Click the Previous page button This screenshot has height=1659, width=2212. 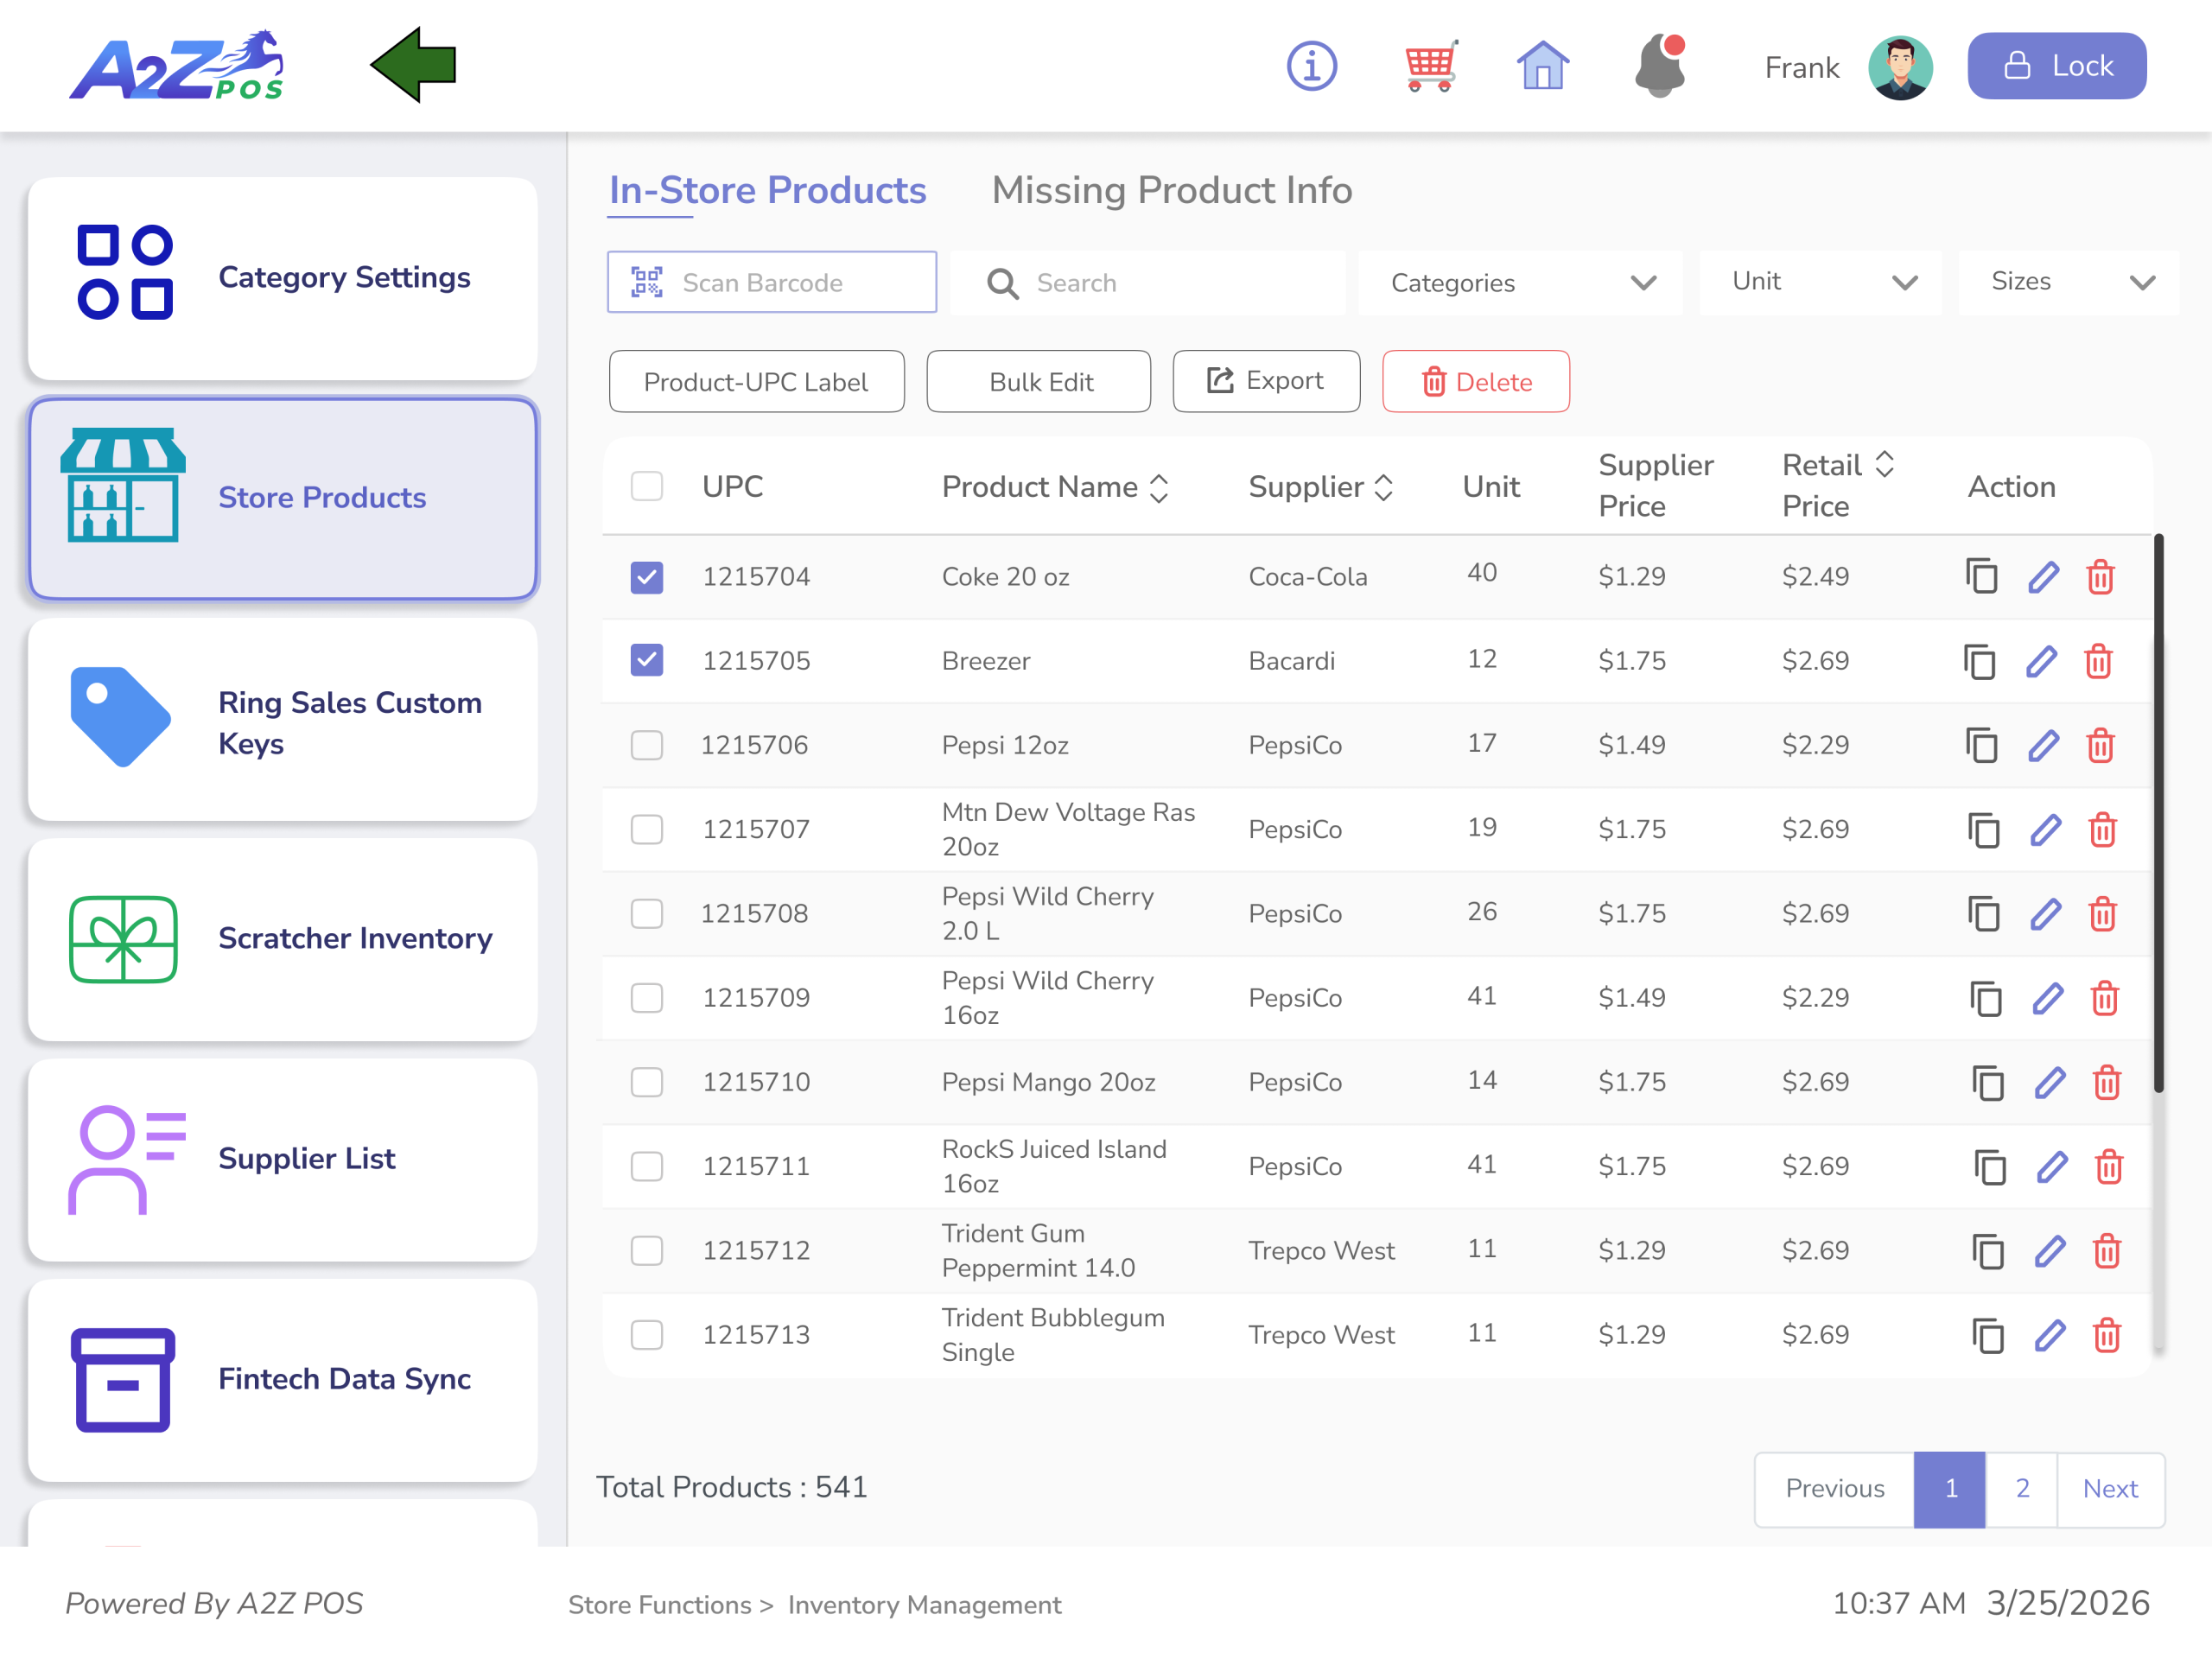pyautogui.click(x=1835, y=1489)
